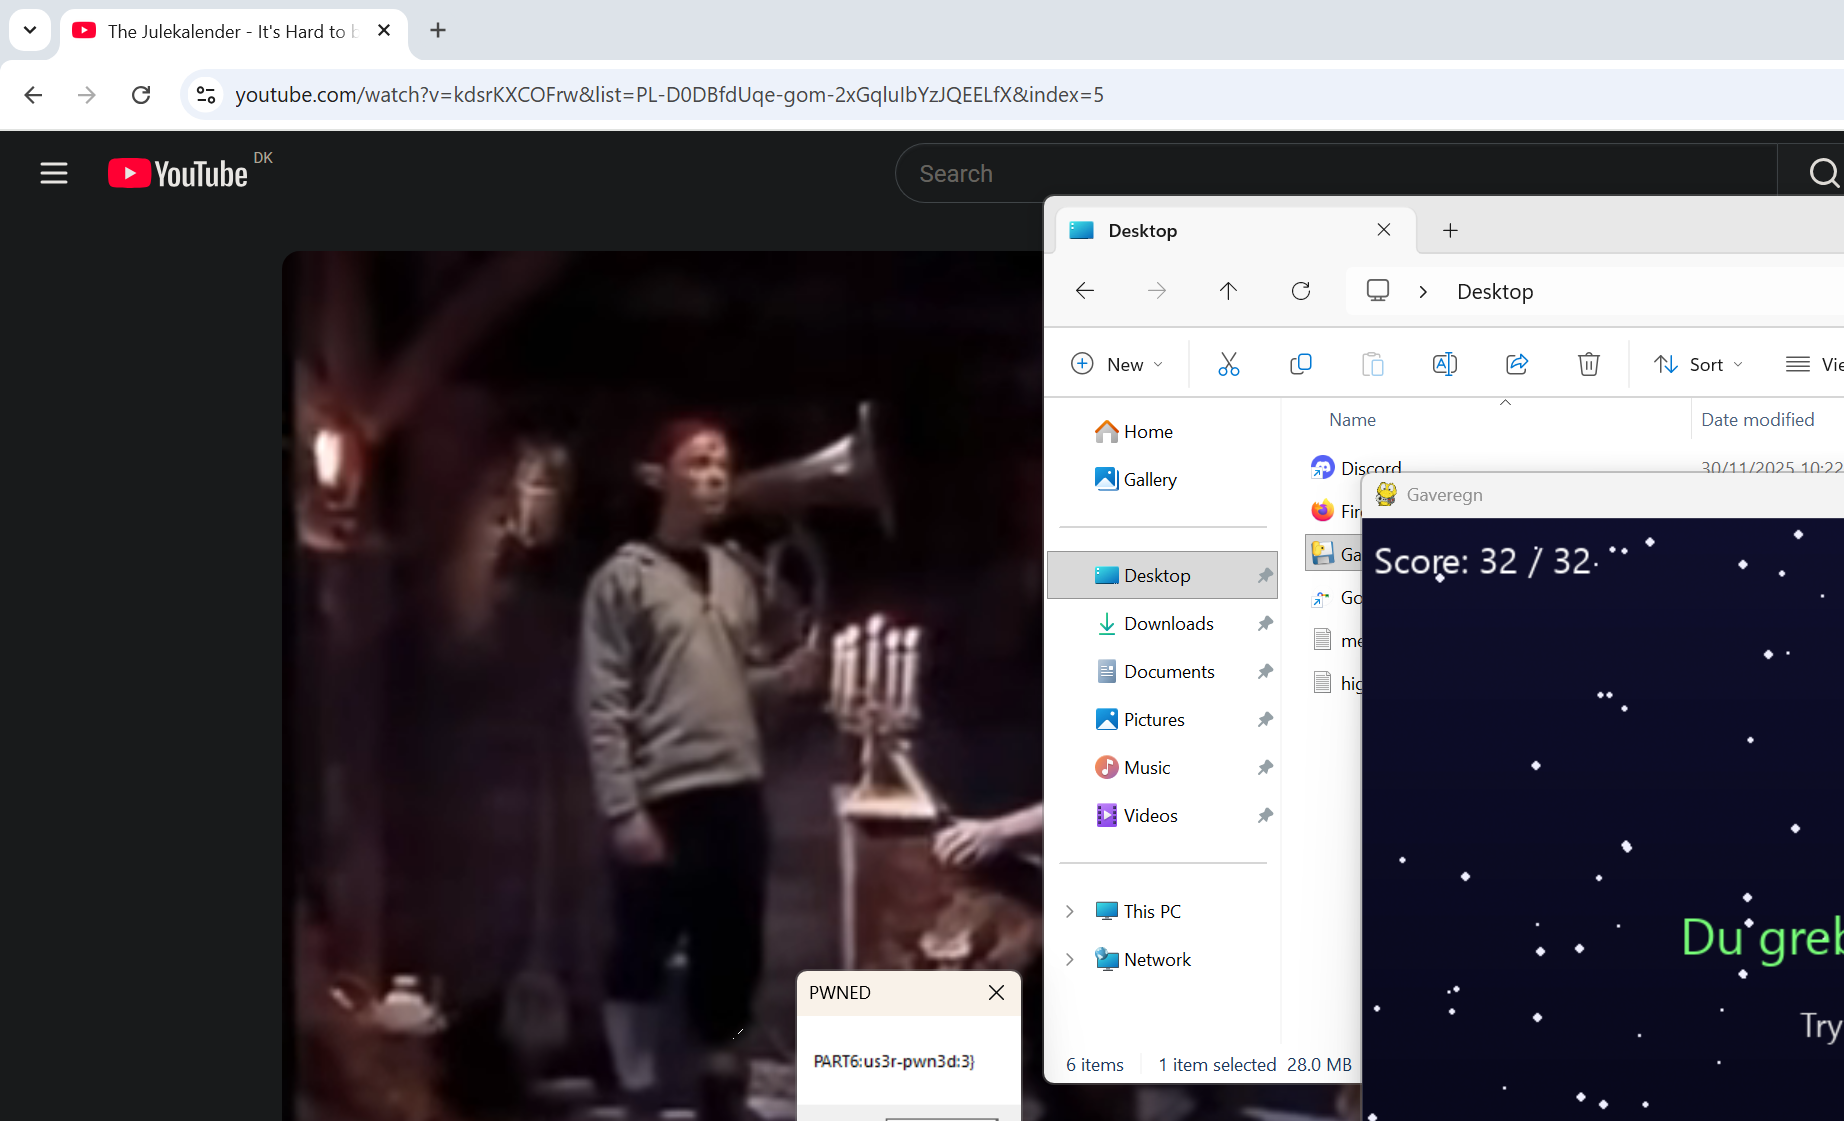
Task: Go up one folder level in Explorer
Action: click(1228, 291)
